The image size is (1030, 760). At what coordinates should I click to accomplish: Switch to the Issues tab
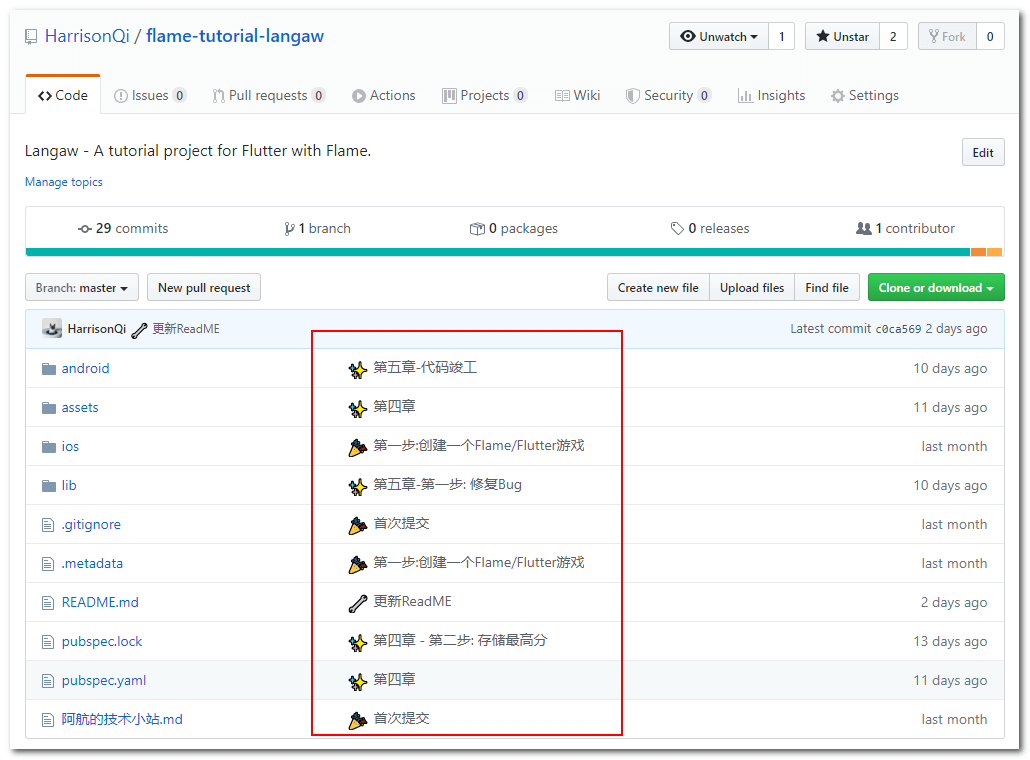(150, 95)
